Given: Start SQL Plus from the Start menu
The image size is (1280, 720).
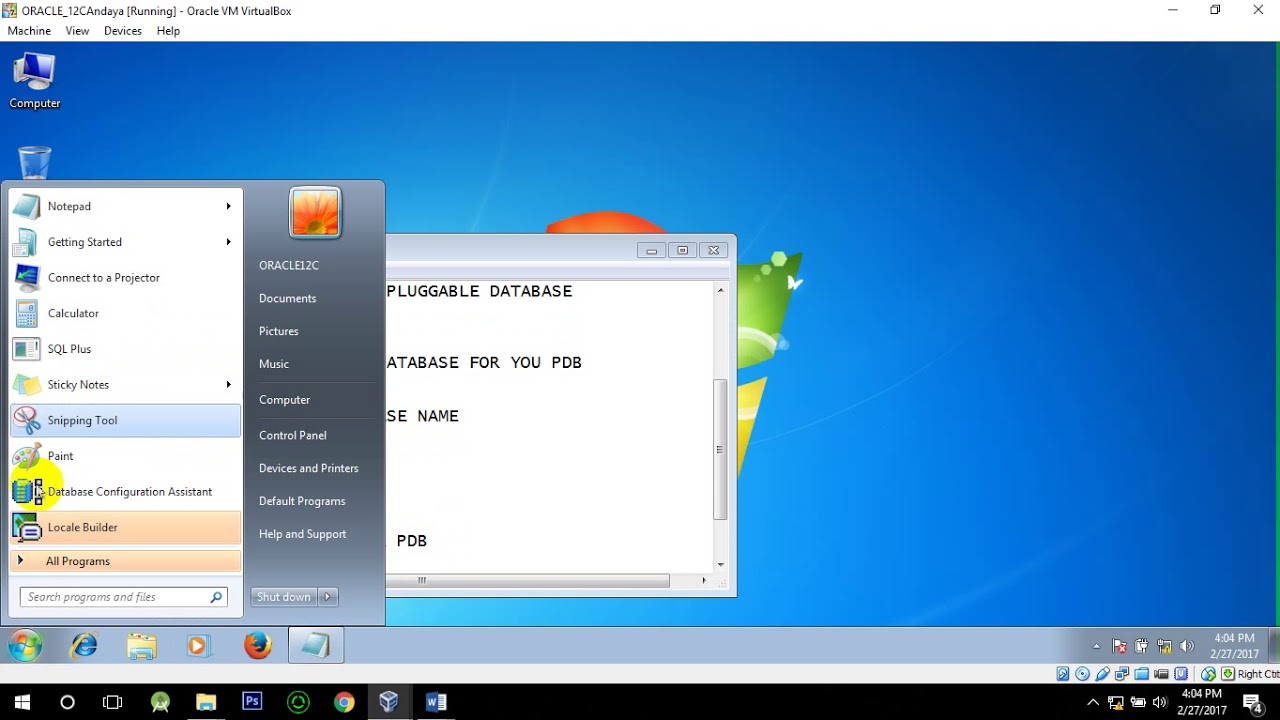Looking at the screenshot, I should 126,349.
